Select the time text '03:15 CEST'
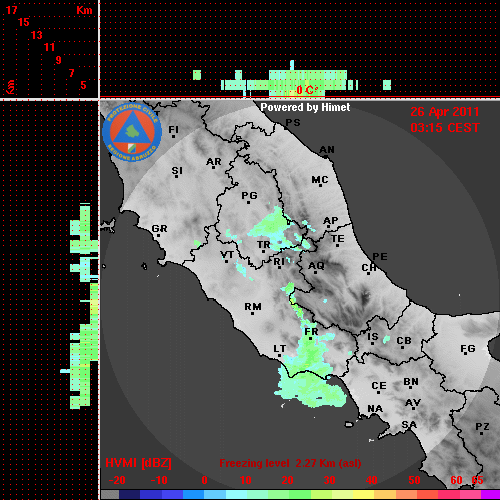 pos(445,128)
